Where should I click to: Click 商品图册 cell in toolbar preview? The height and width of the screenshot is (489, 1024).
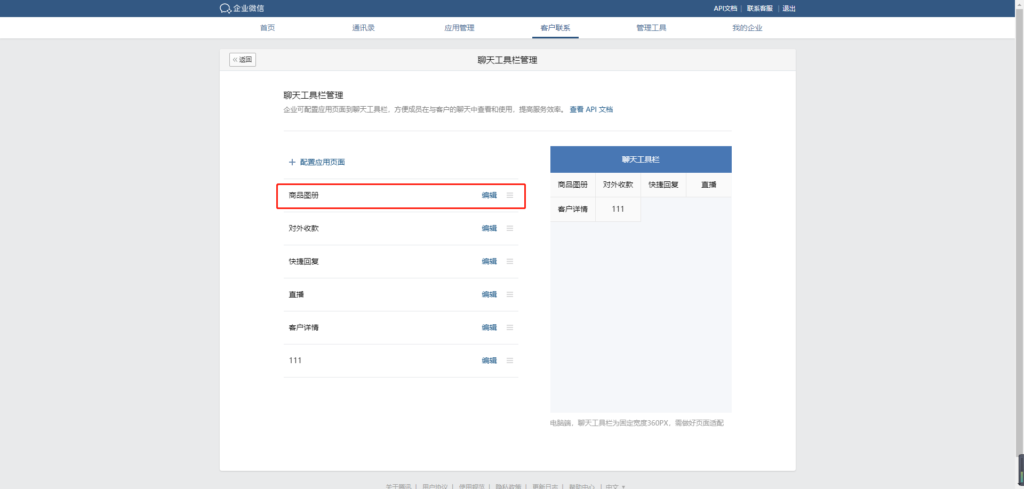(x=573, y=185)
